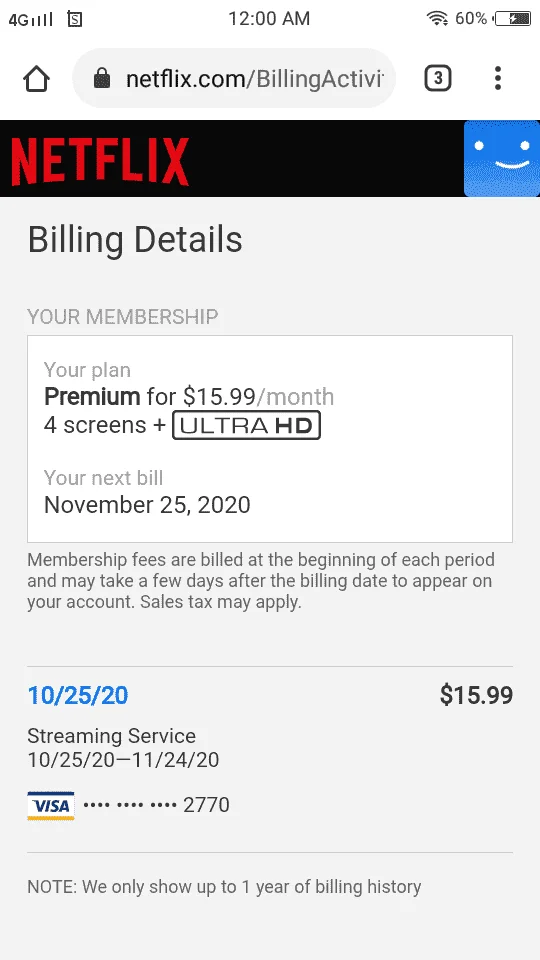Tap the $15.99 charge amount
Image resolution: width=540 pixels, height=960 pixels.
[476, 695]
